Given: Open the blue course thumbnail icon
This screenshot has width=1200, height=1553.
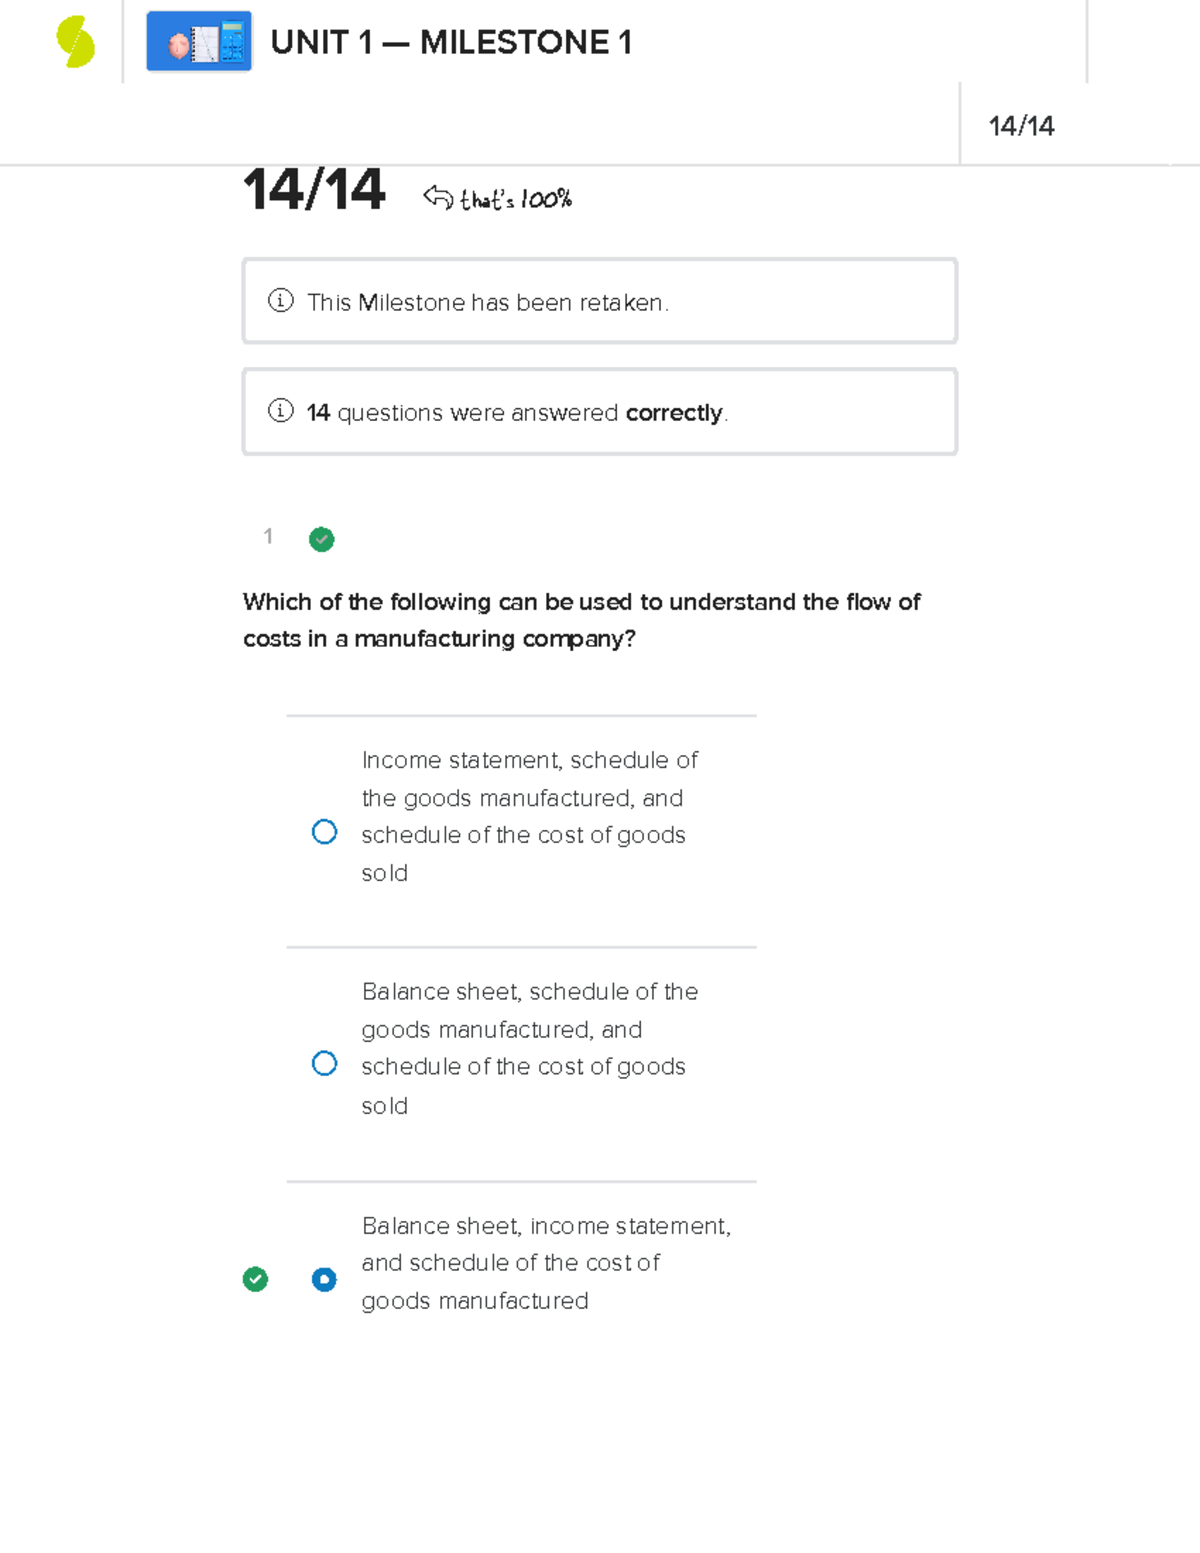Looking at the screenshot, I should pyautogui.click(x=199, y=42).
